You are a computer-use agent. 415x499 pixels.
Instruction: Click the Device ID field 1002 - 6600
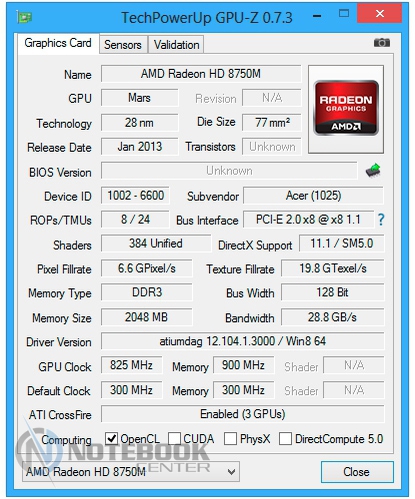pos(135,196)
